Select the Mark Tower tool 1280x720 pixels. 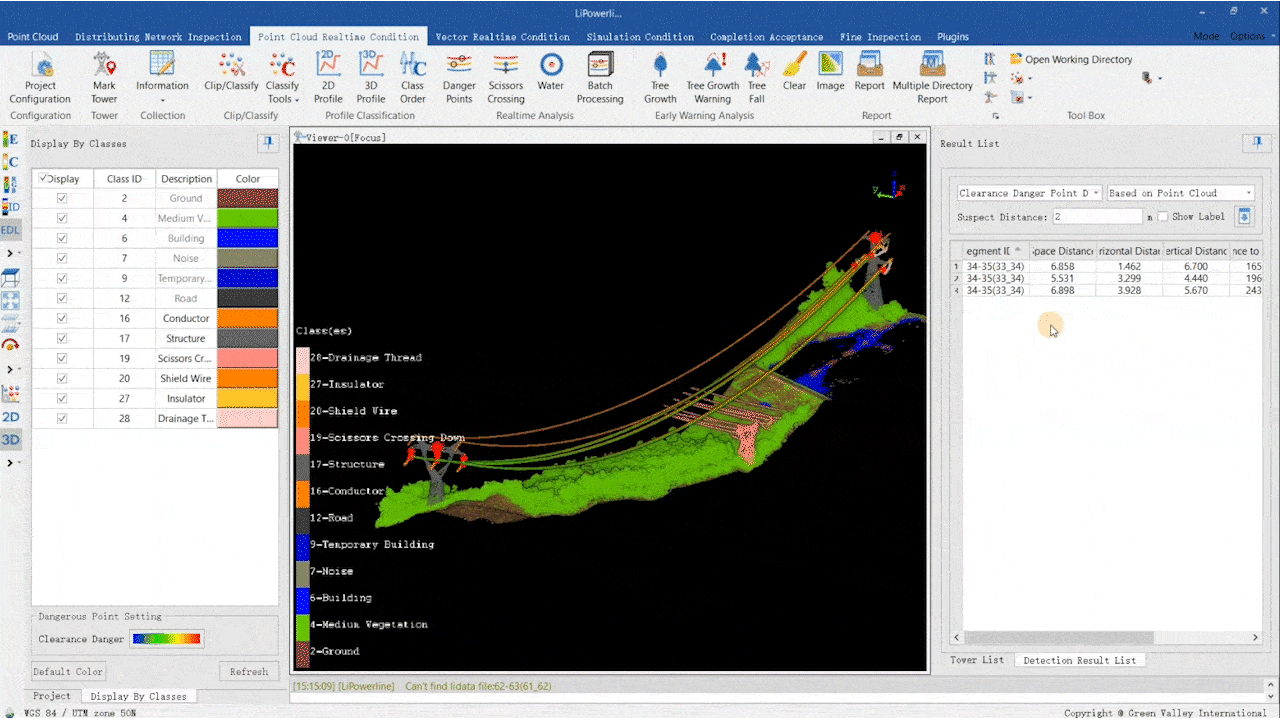104,79
